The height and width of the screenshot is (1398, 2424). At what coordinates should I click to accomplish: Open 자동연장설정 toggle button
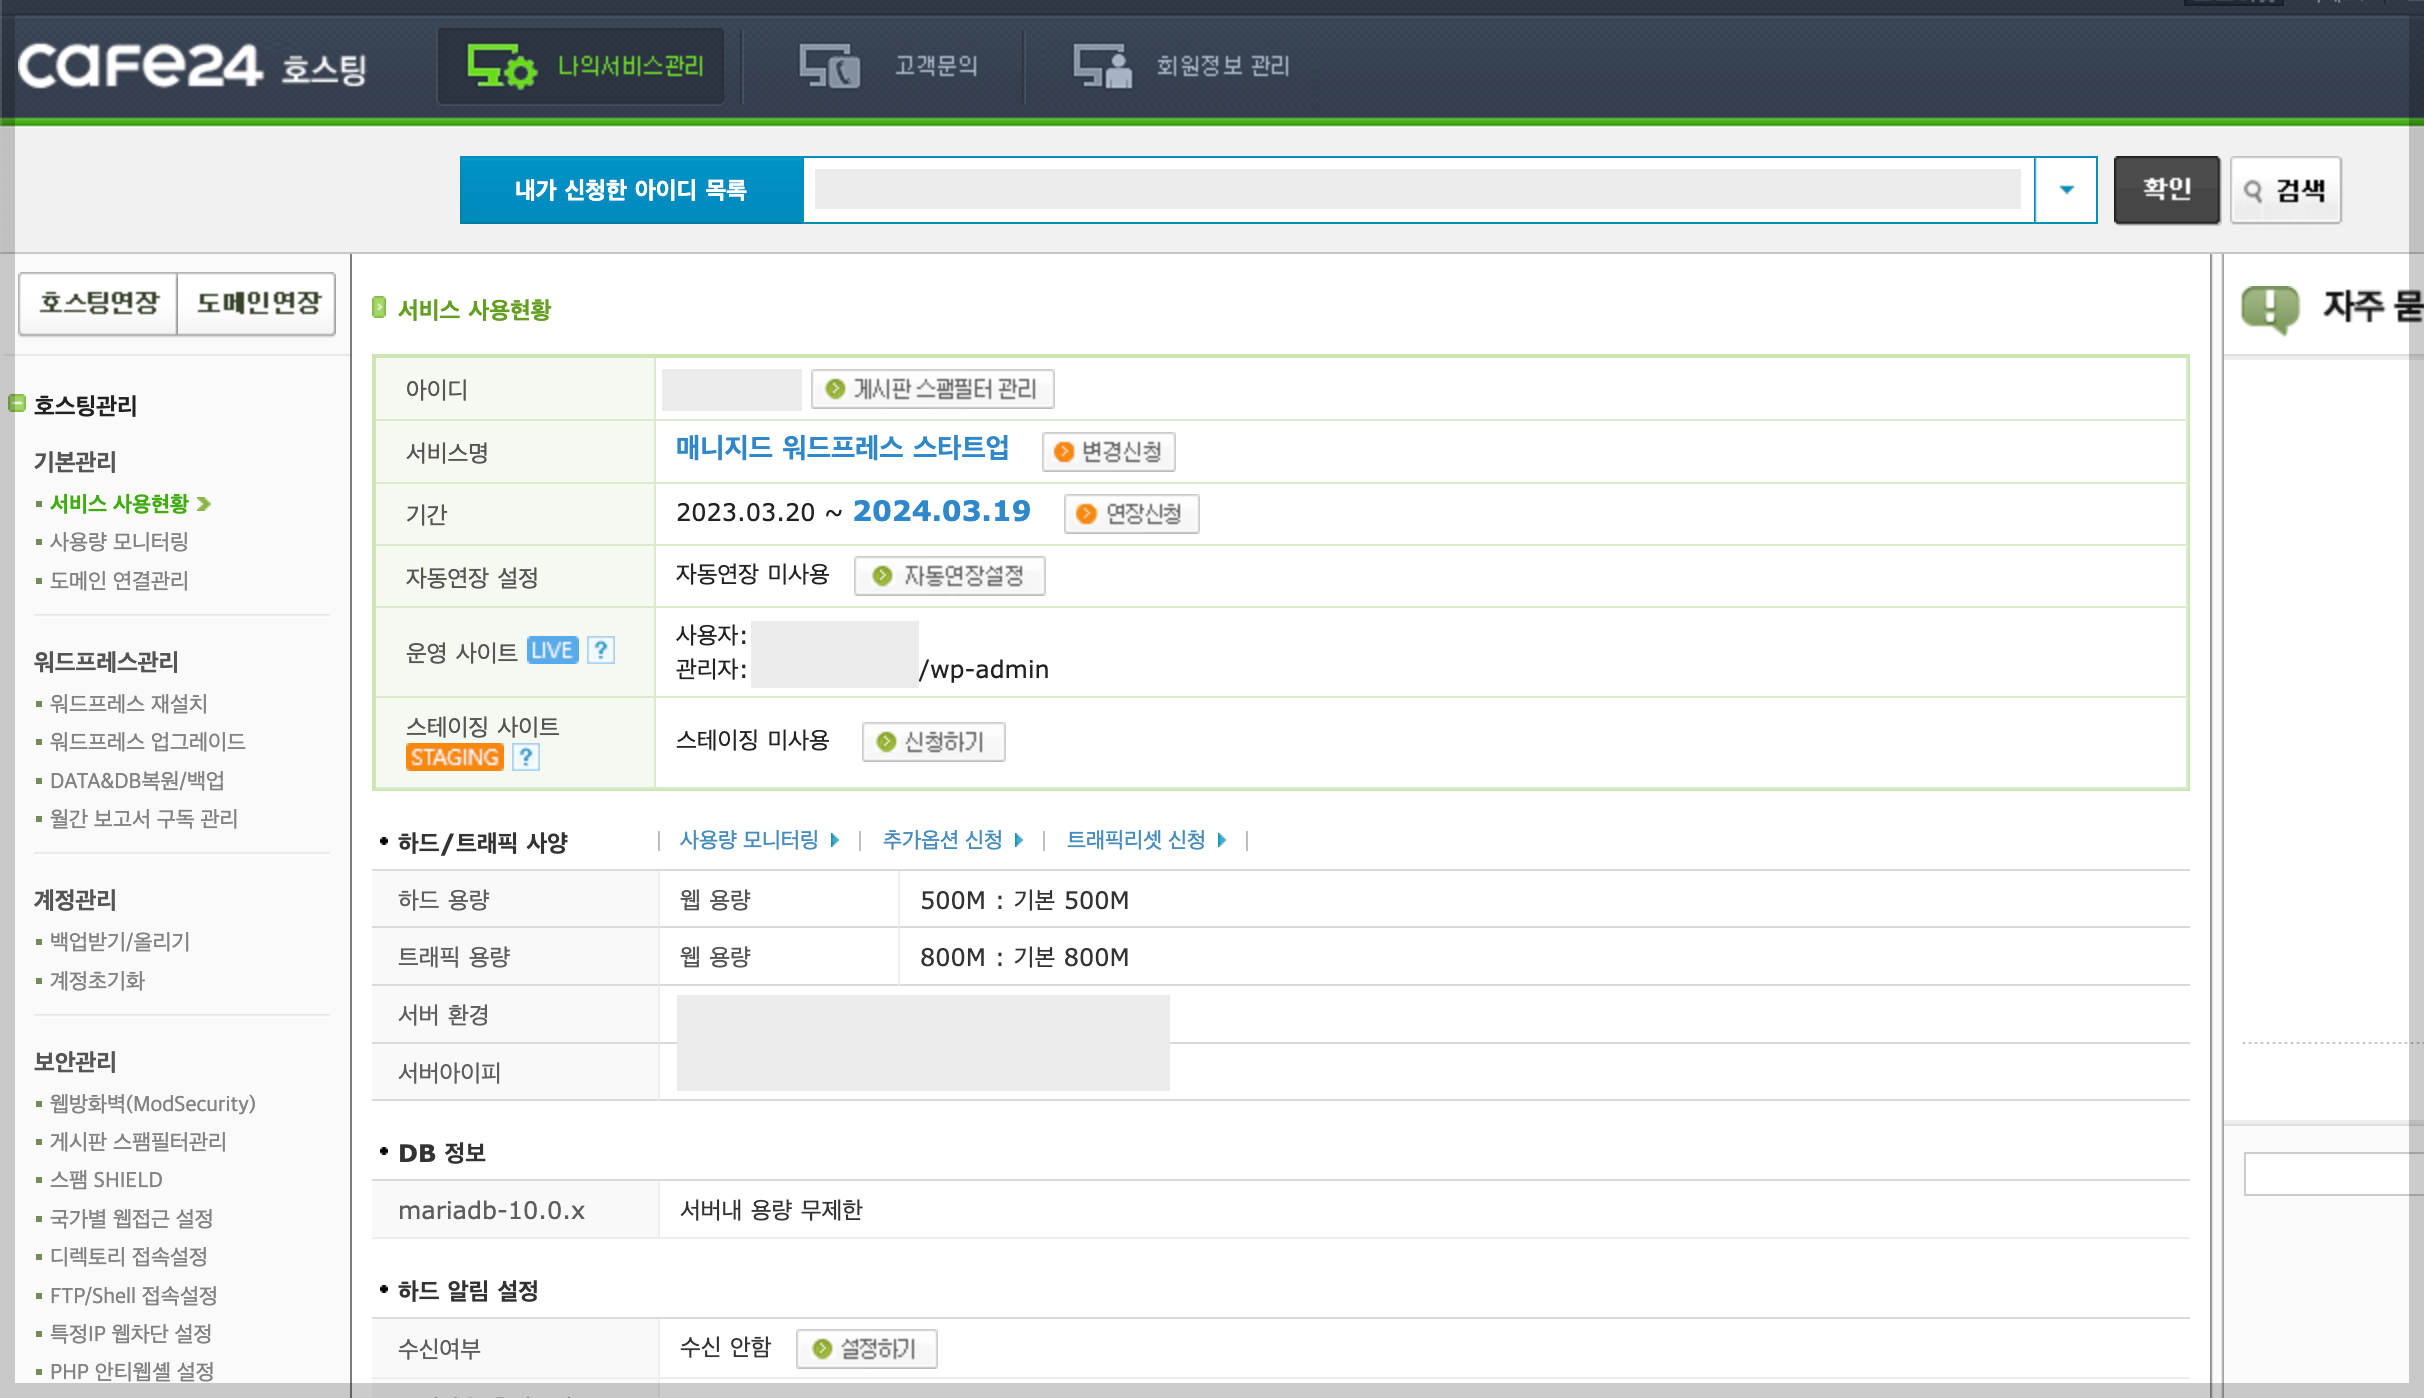click(x=949, y=576)
